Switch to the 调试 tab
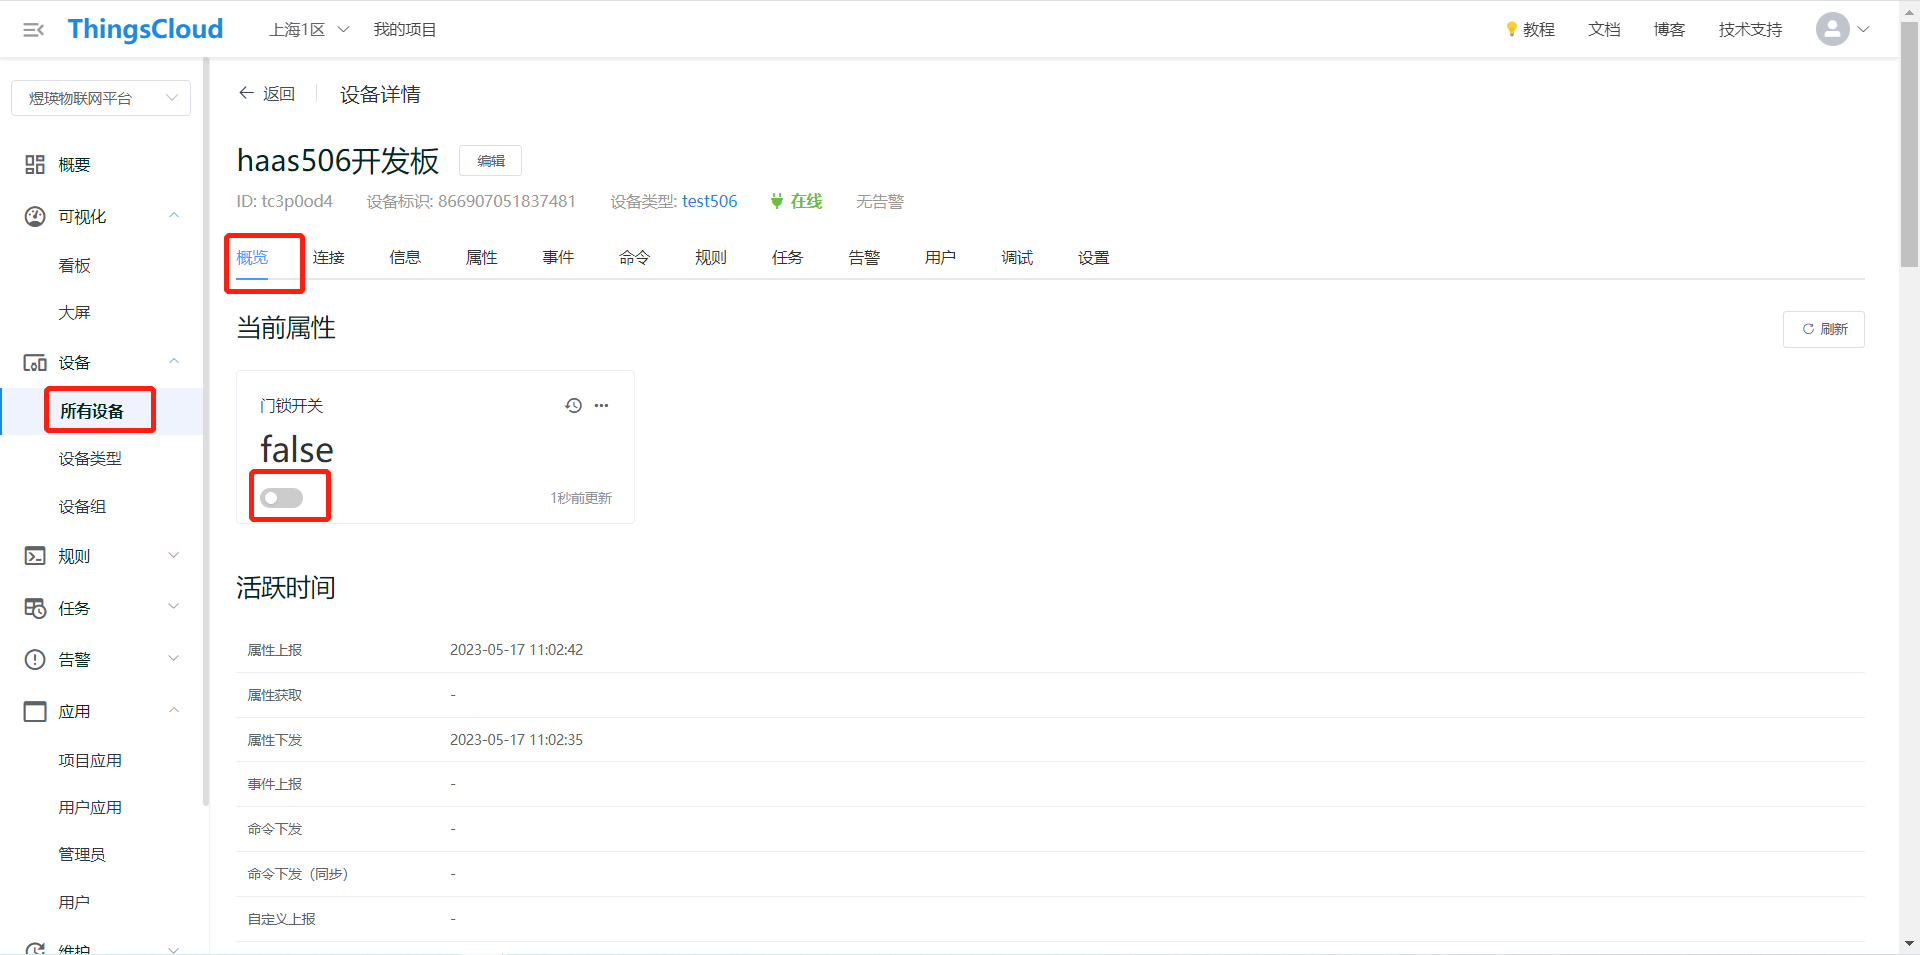The height and width of the screenshot is (955, 1920). click(x=1017, y=258)
